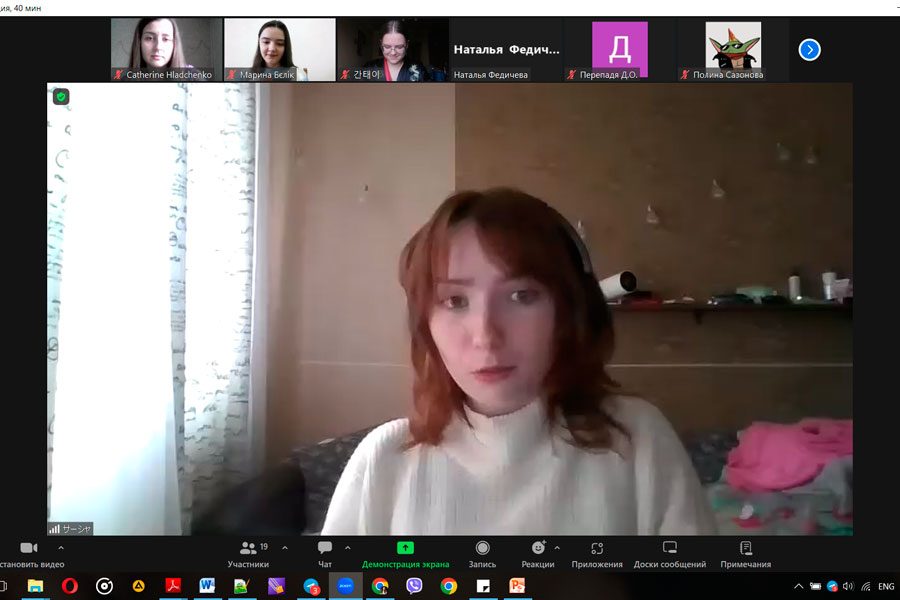Switch to Zoom taskbar icon
Image resolution: width=900 pixels, height=600 pixels.
point(346,586)
